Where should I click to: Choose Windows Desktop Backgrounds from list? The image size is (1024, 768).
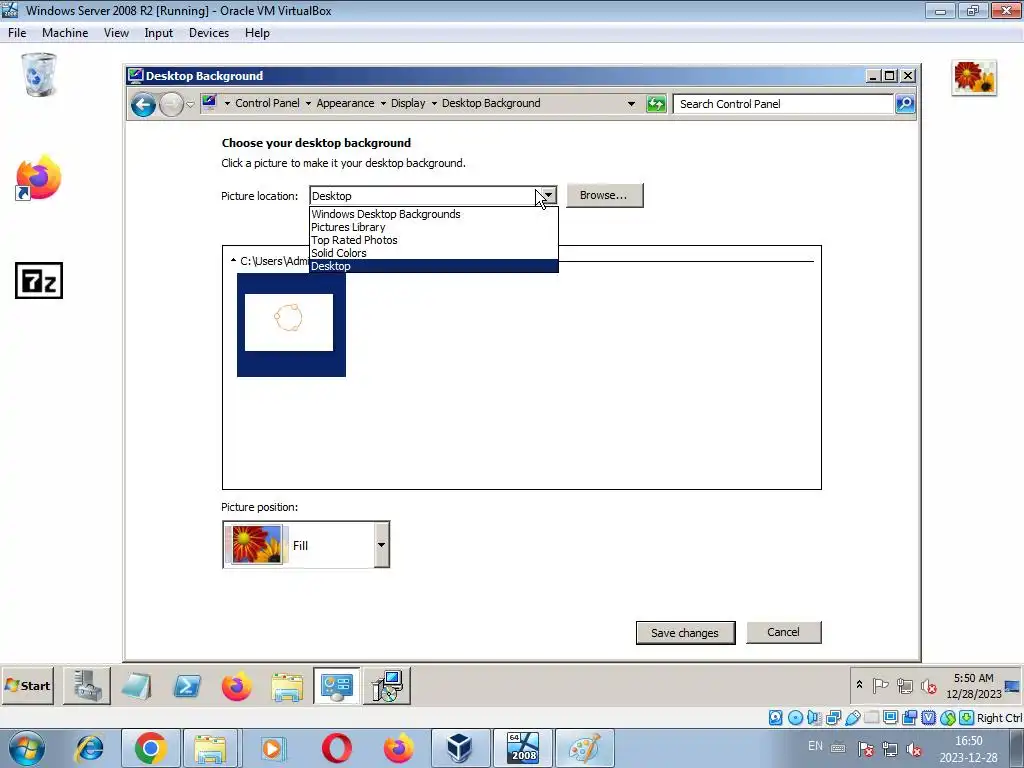point(434,214)
